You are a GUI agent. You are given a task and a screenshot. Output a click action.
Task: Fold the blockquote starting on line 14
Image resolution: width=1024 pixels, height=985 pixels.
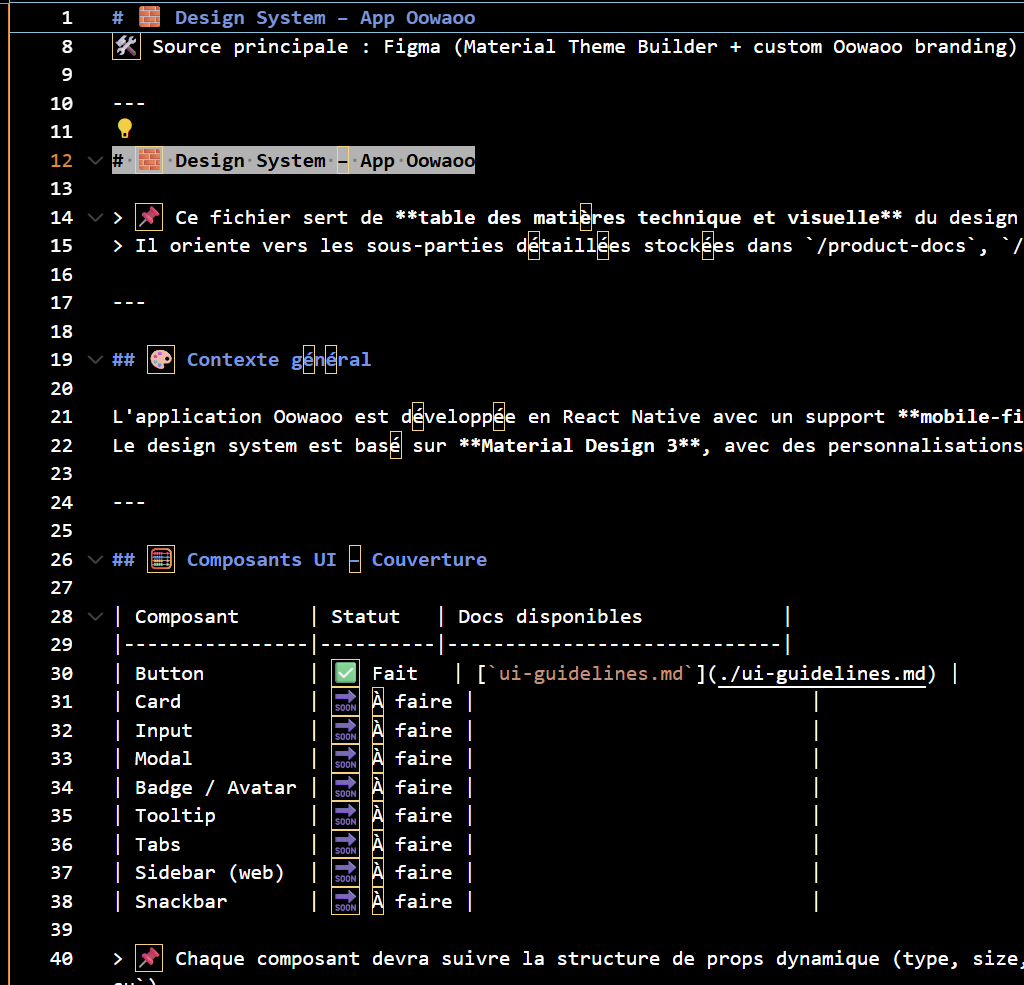pos(95,218)
